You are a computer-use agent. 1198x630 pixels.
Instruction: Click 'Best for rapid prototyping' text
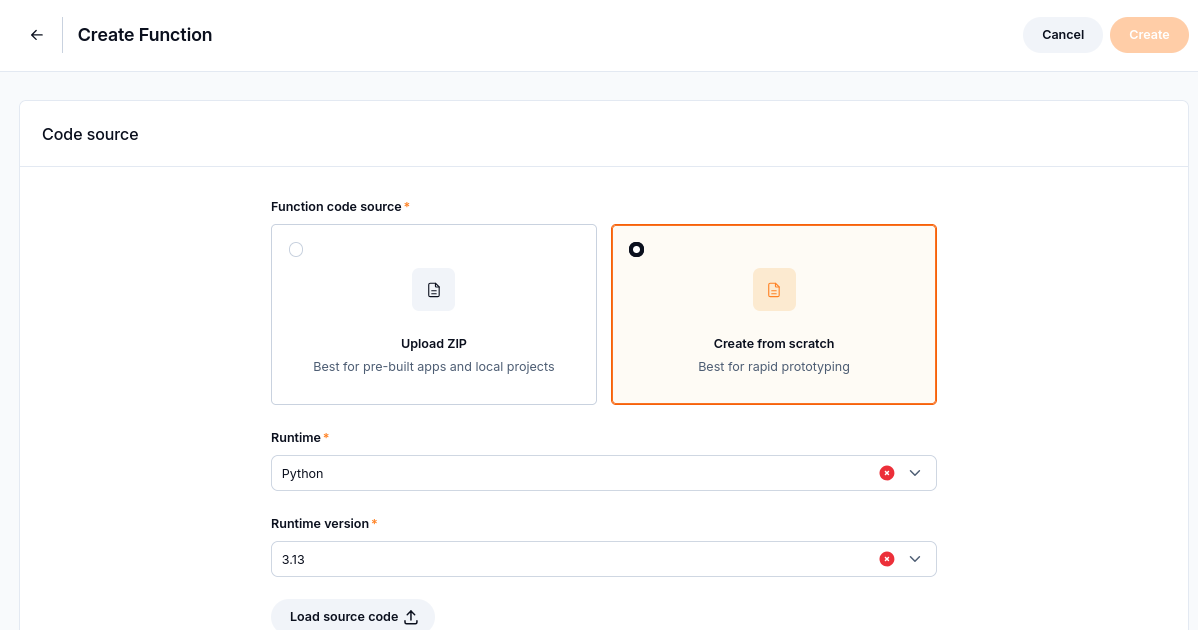[x=774, y=367]
